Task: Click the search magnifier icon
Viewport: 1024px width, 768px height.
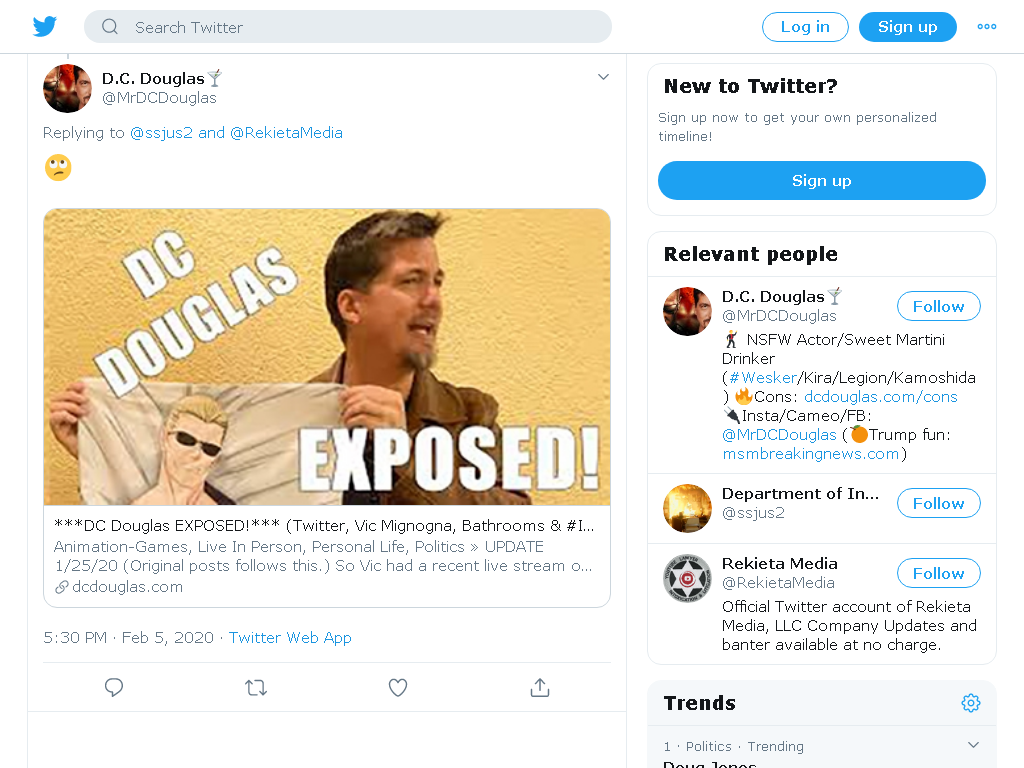Action: (x=110, y=27)
